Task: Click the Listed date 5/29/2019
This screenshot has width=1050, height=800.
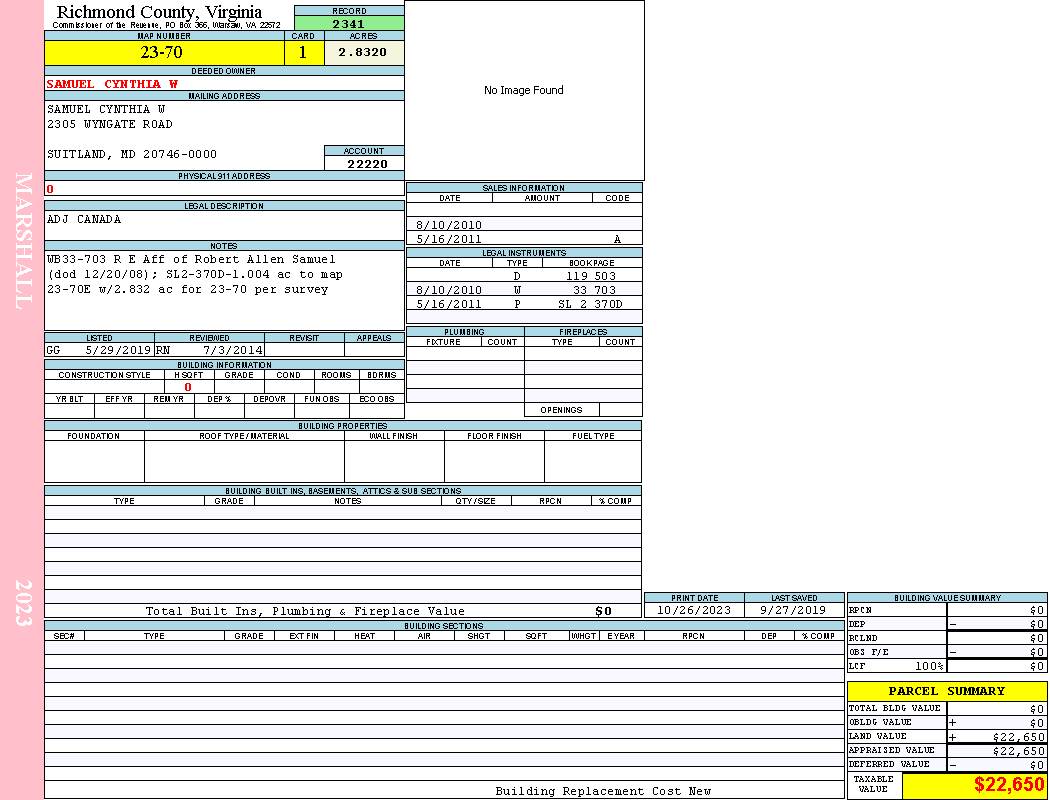Action: (x=118, y=350)
